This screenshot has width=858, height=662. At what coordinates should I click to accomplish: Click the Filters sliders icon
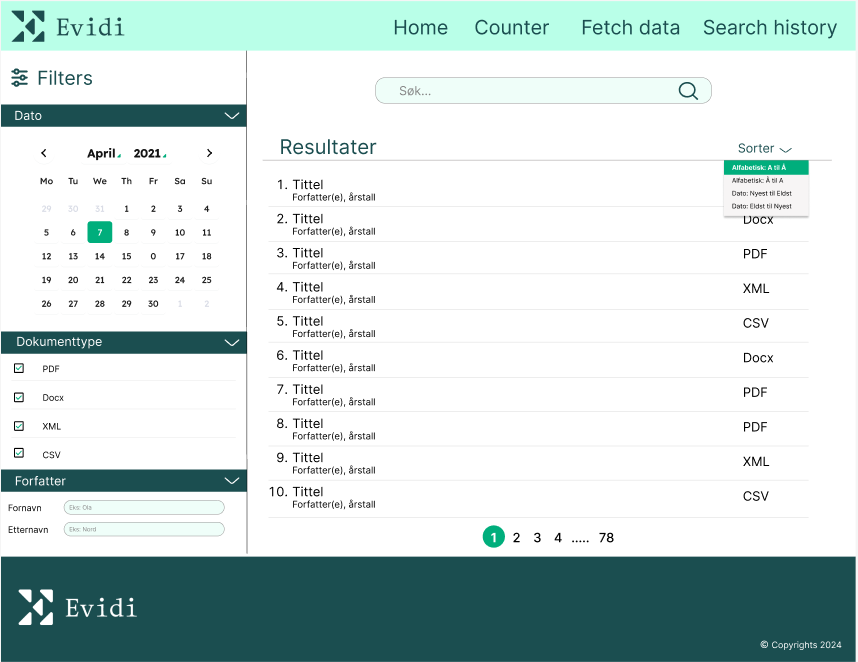[x=19, y=78]
